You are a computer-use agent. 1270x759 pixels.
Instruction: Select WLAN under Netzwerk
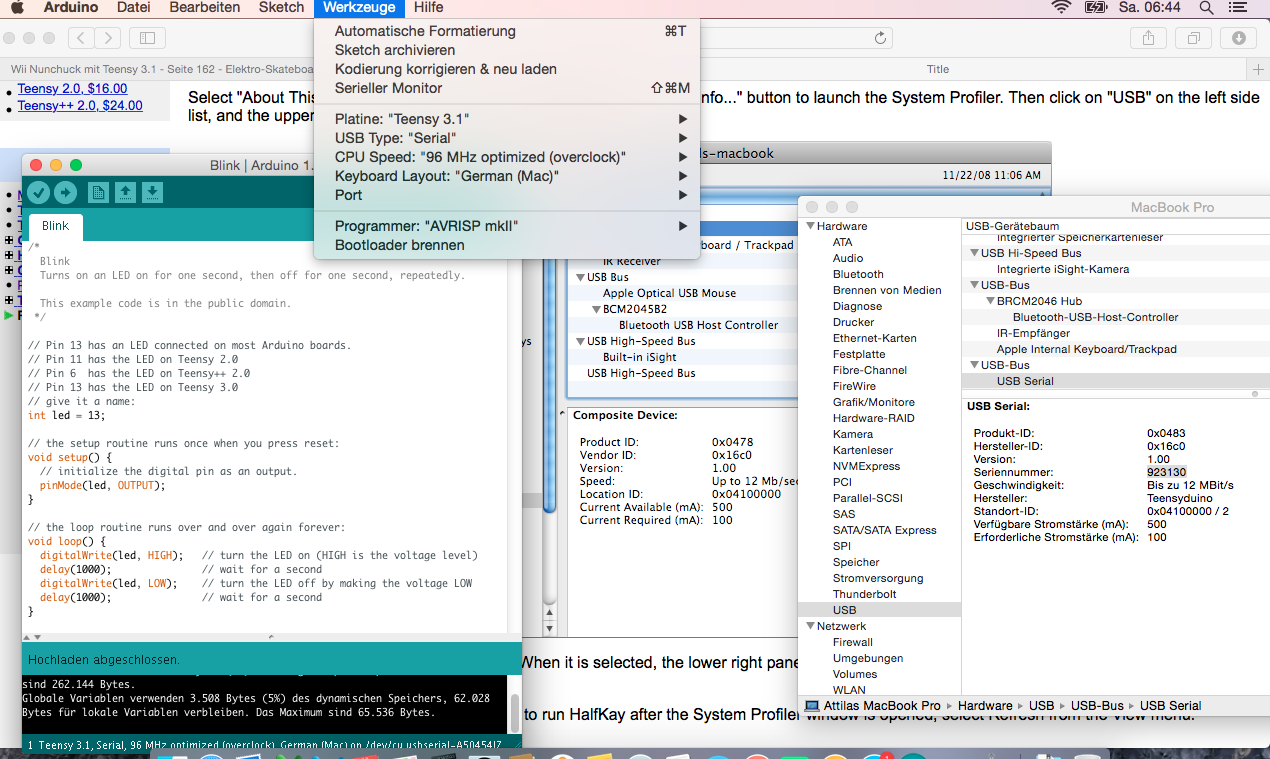tap(849, 690)
